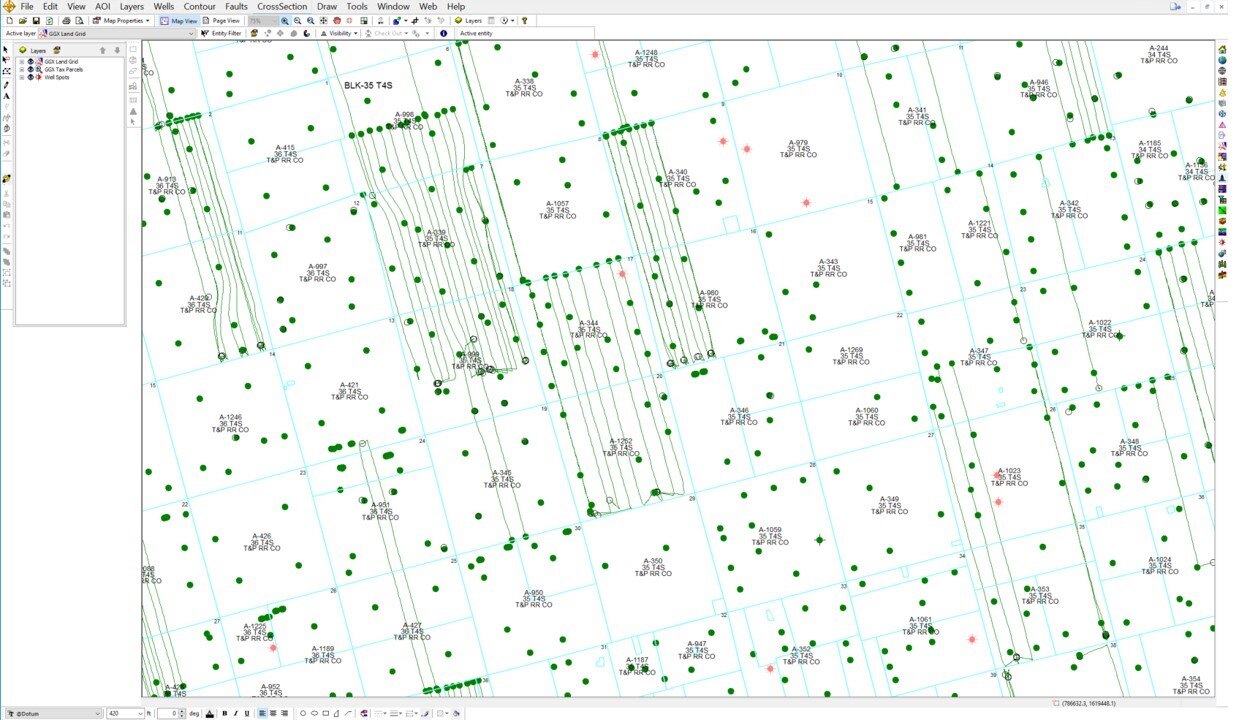Toggle visibility of Well Spots layer
1236x720 pixels.
point(30,77)
